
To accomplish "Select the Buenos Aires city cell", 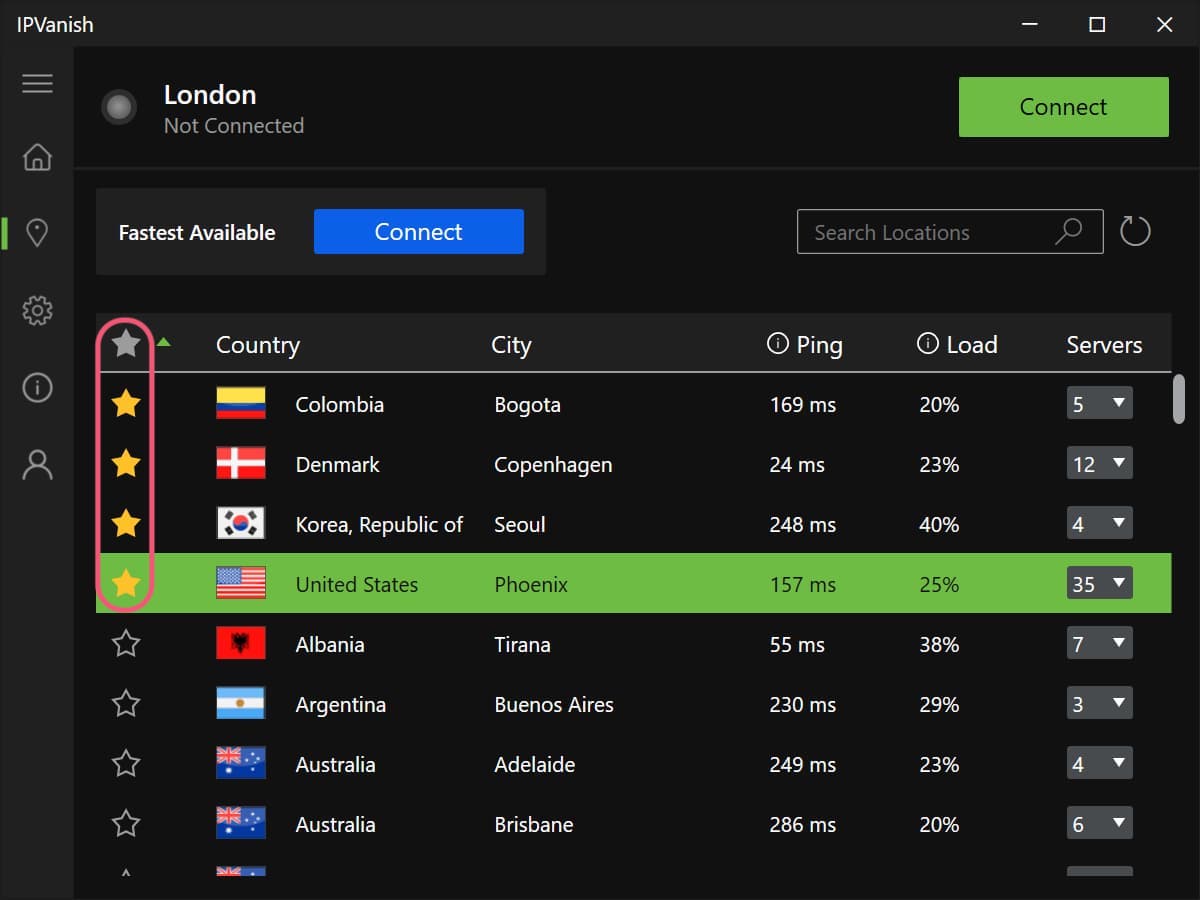I will (x=554, y=705).
